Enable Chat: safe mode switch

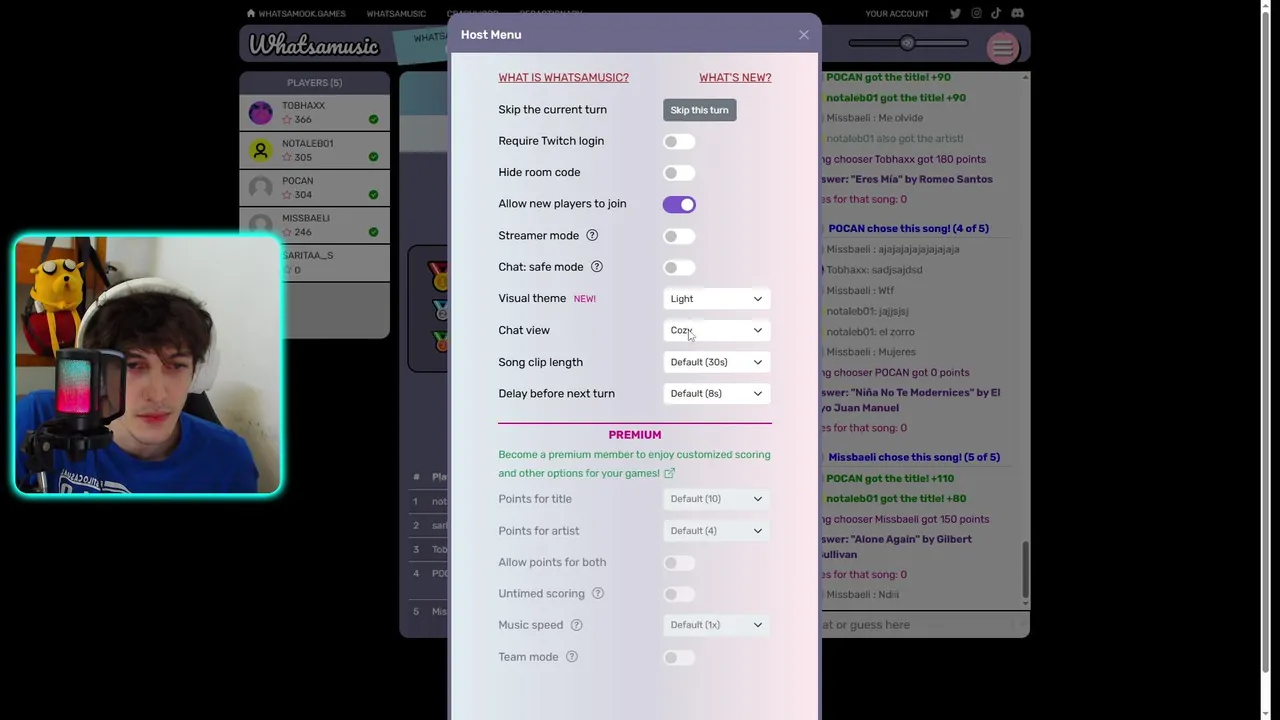tap(679, 267)
